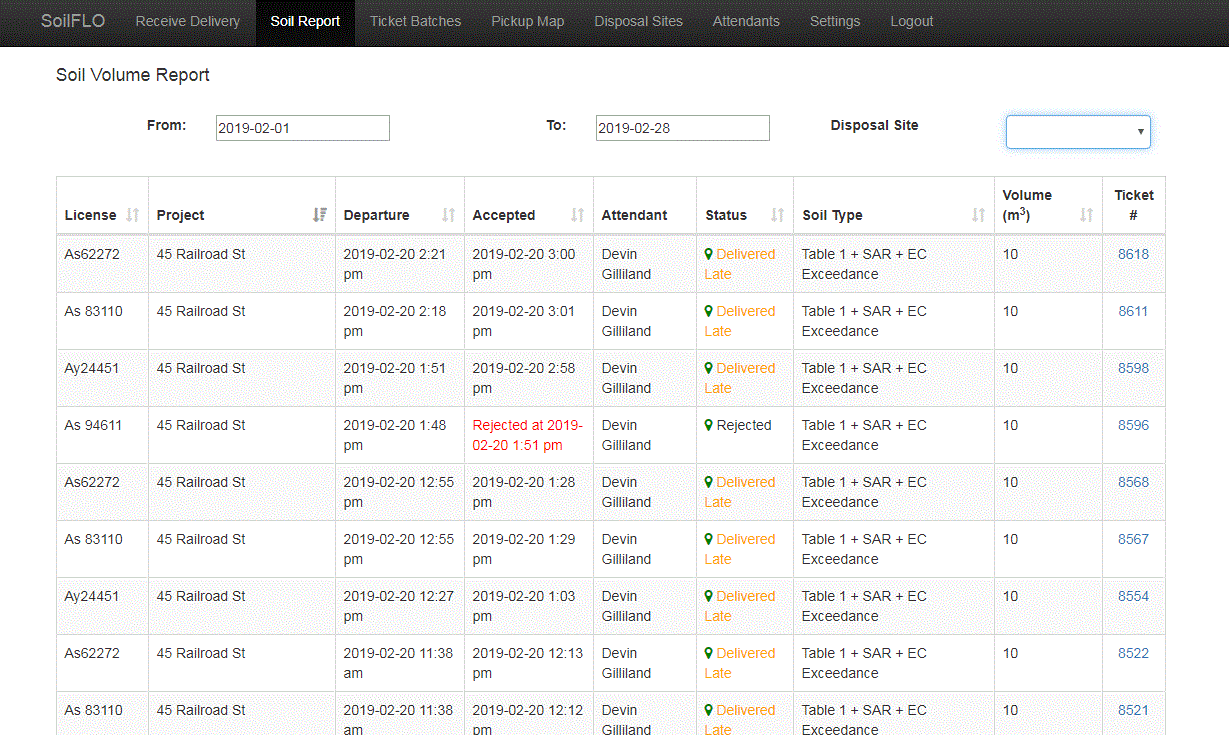
Task: Click the SoilFLO brand logo
Action: [73, 21]
